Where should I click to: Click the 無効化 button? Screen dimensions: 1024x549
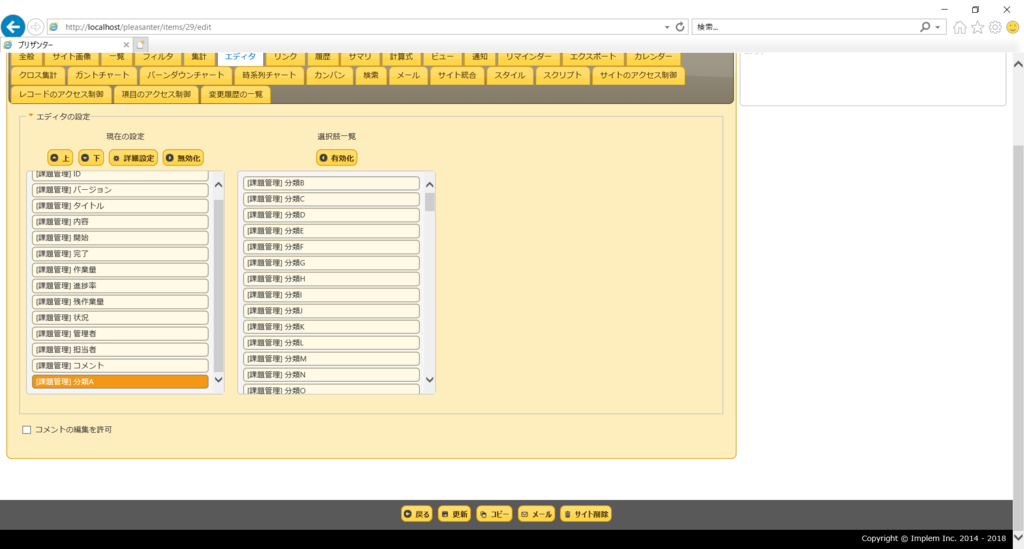click(184, 158)
